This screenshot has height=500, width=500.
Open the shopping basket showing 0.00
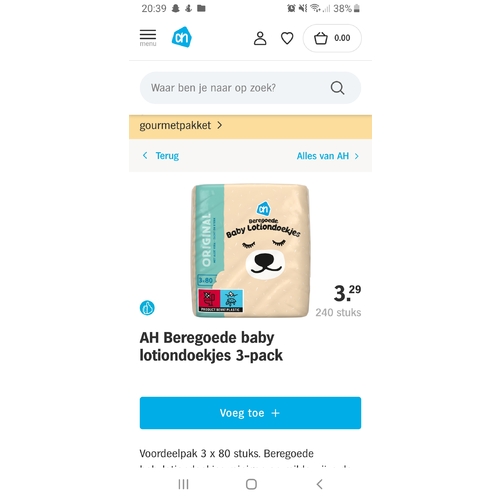(332, 38)
